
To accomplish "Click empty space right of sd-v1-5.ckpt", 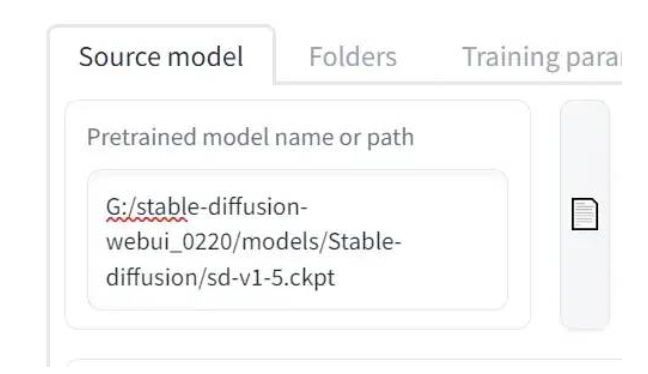I will point(417,278).
